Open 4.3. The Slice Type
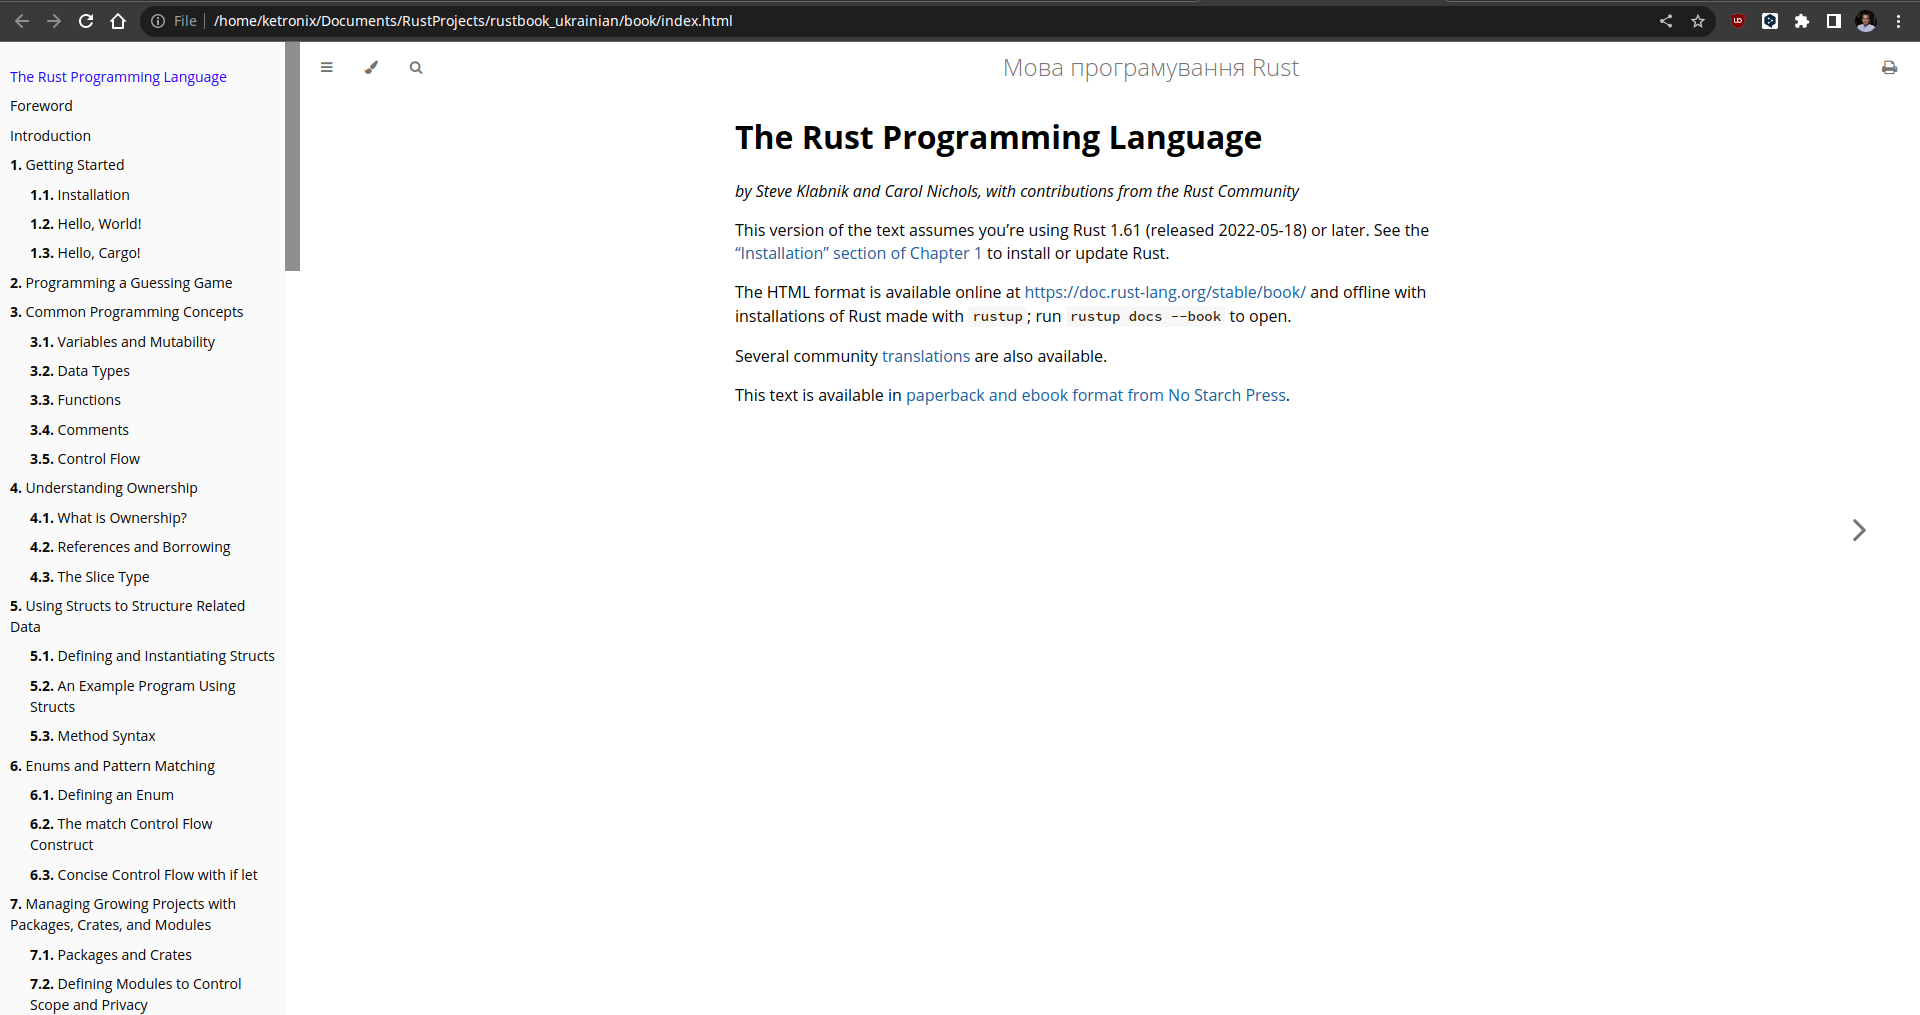1920x1015 pixels. point(90,577)
